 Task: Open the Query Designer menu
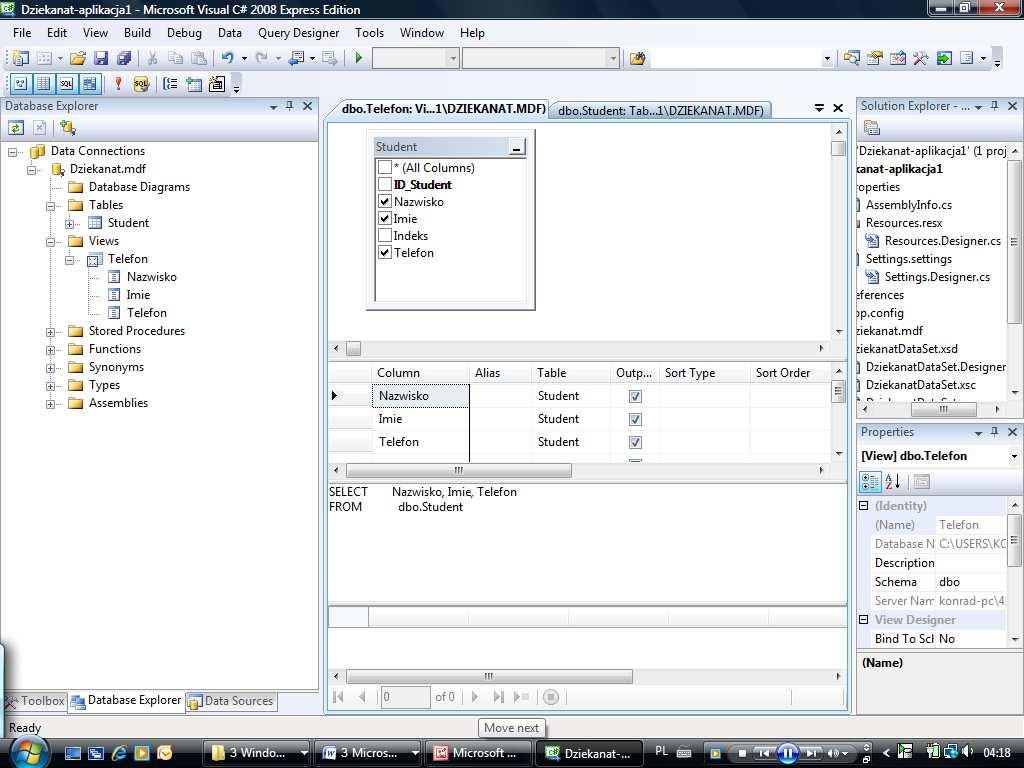click(298, 33)
